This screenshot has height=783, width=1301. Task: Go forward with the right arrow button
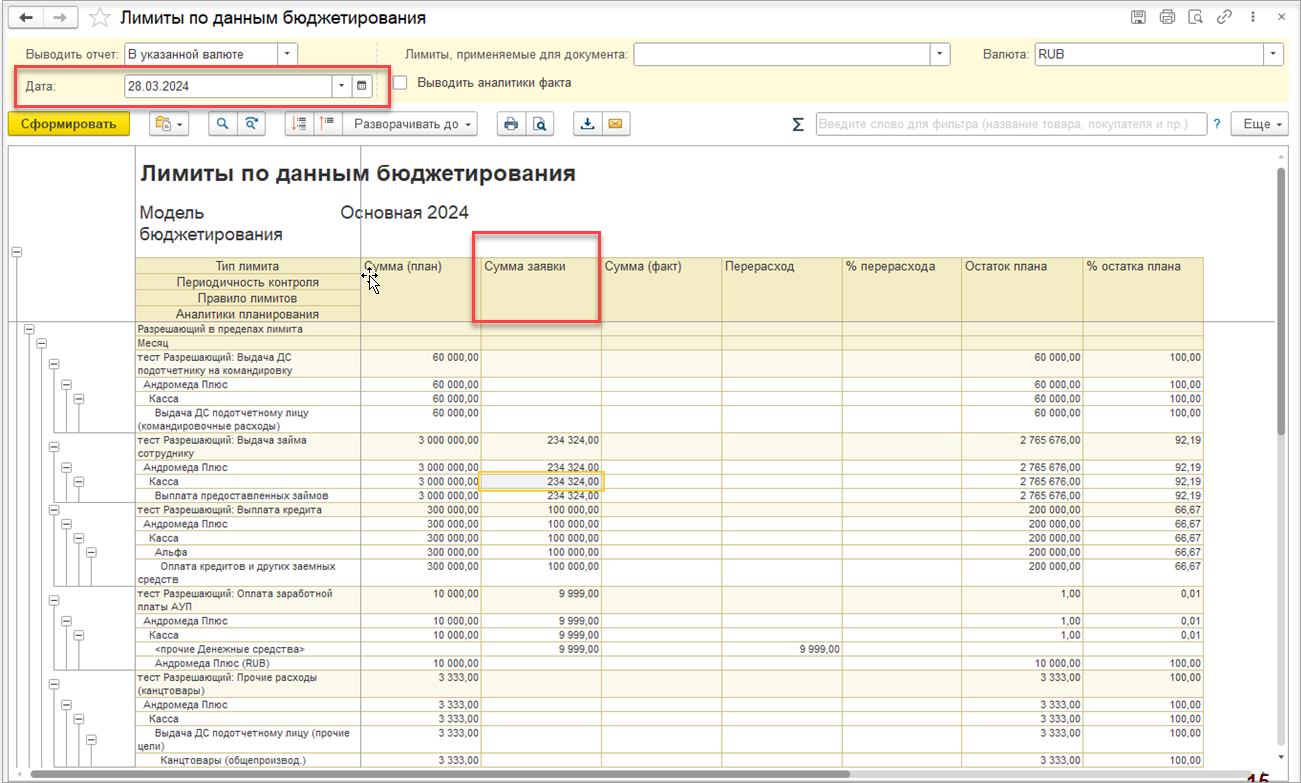coord(60,18)
